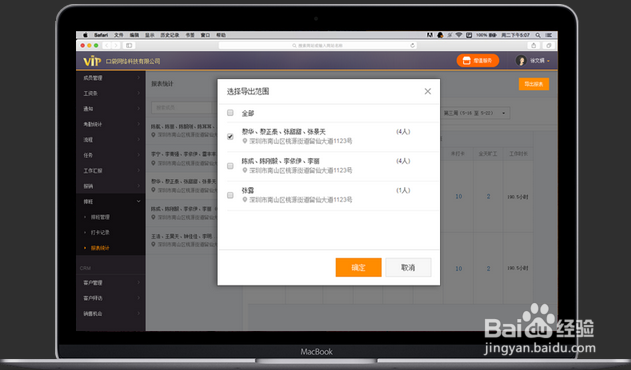Click the Wi-Fi status icon
Screen dimensions: 631x370
459,35
